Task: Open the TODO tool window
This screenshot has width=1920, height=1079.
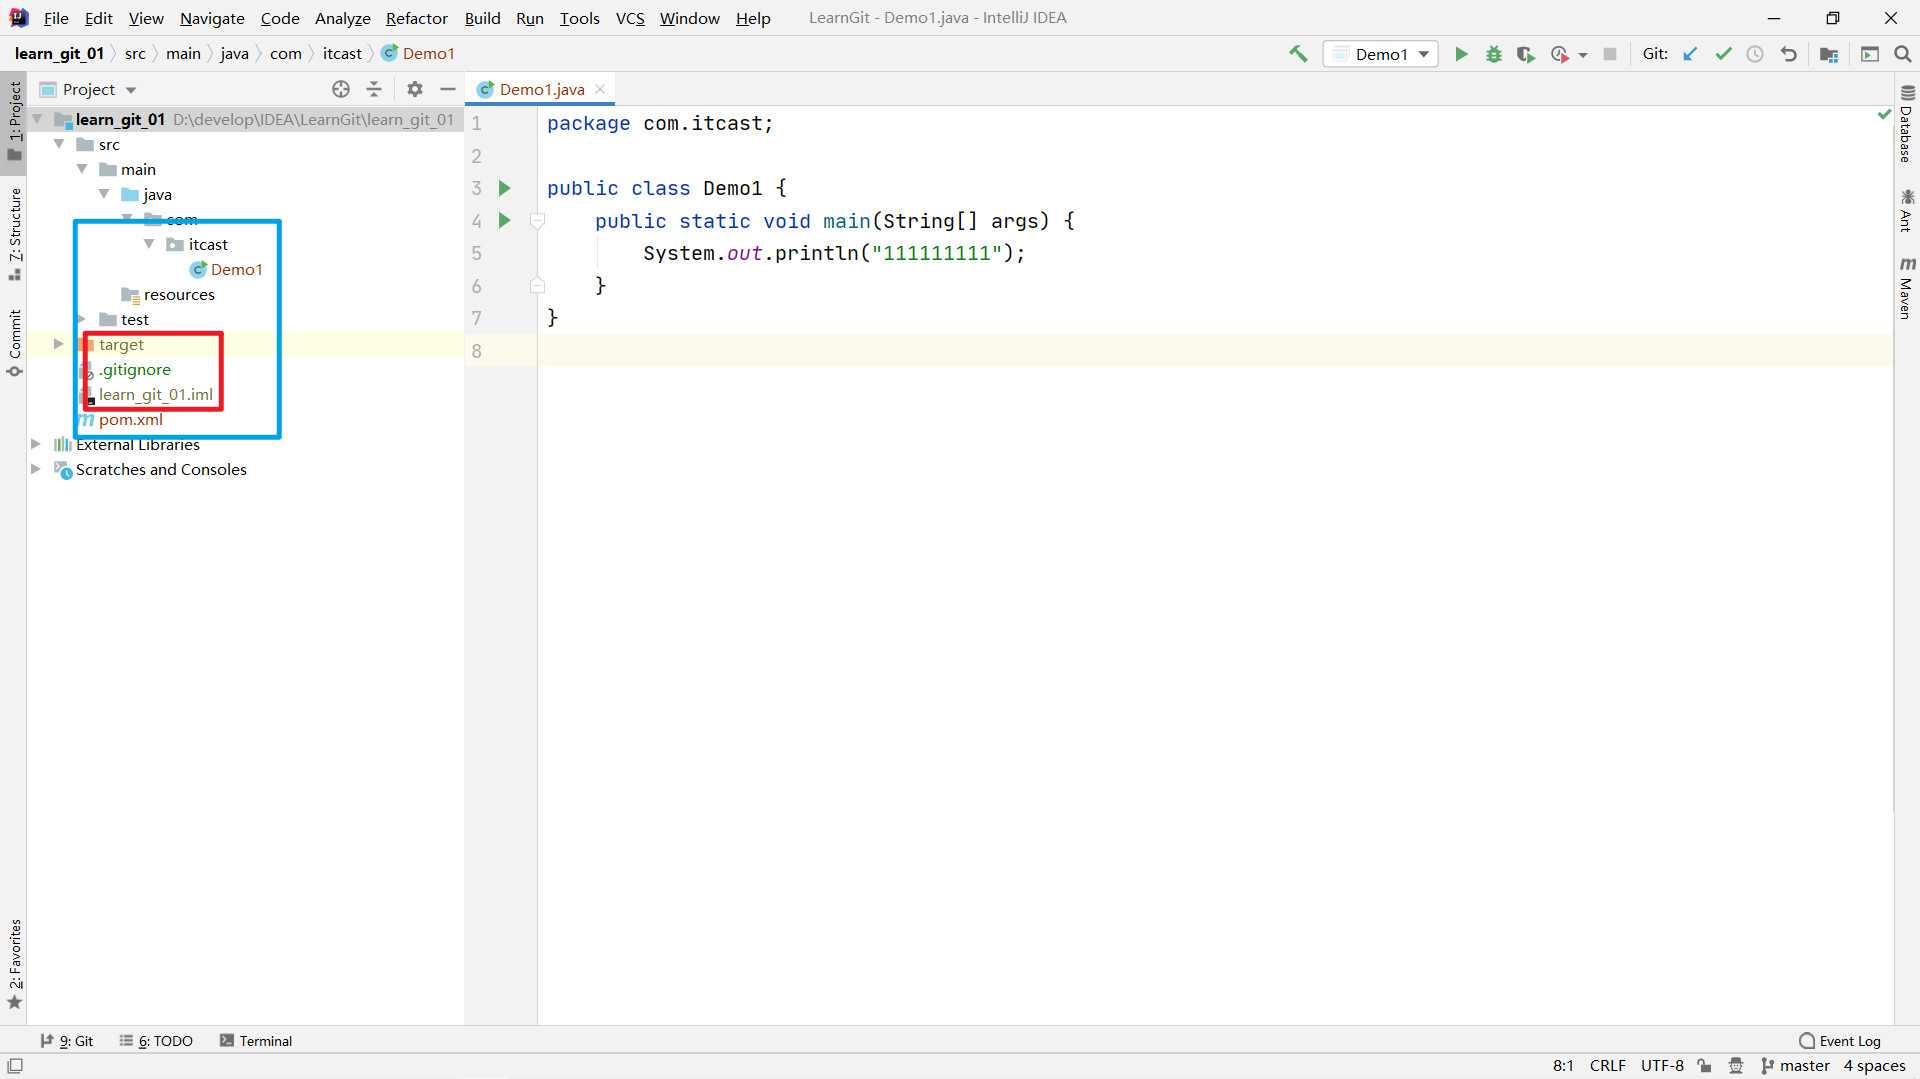Action: pos(156,1041)
